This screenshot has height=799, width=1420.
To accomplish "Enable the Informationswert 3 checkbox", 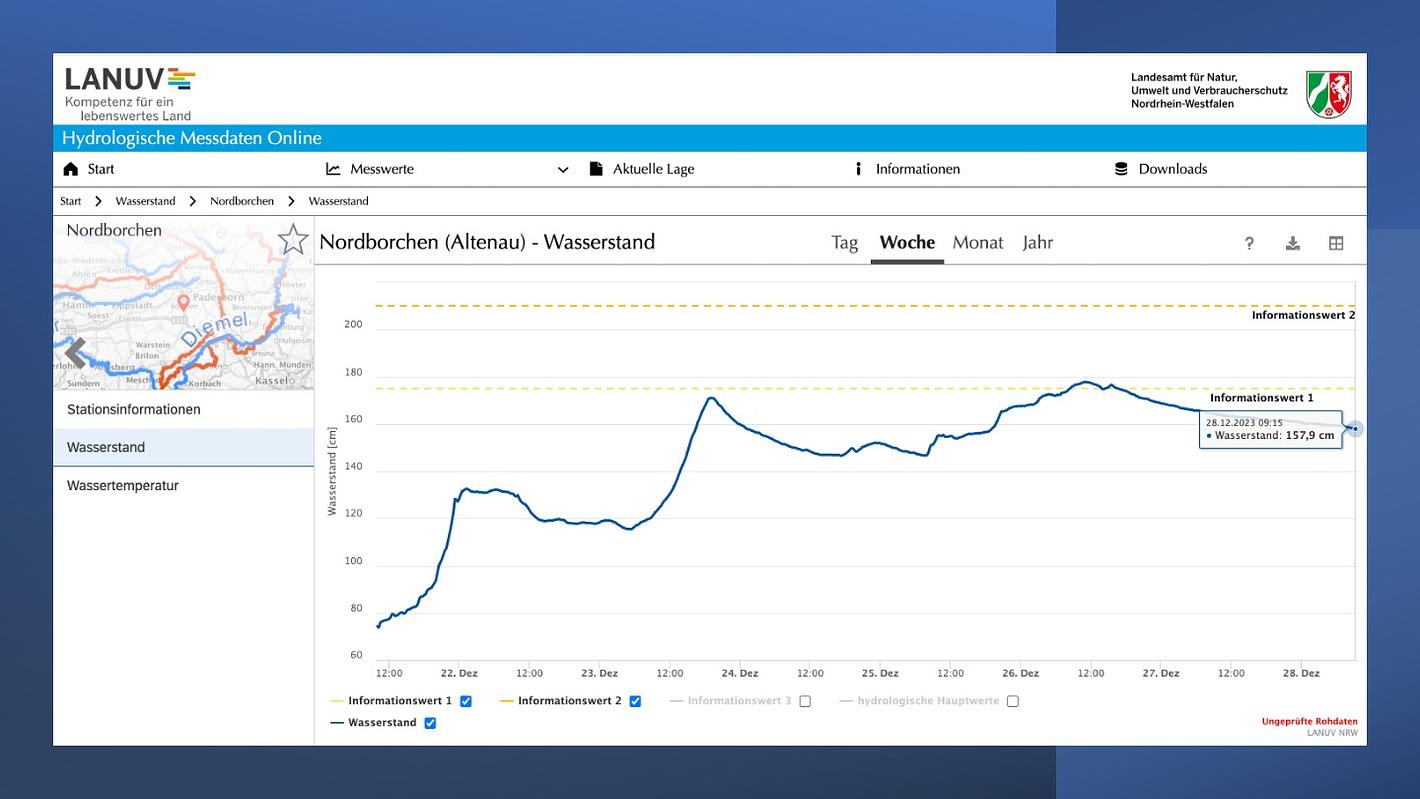I will point(805,701).
